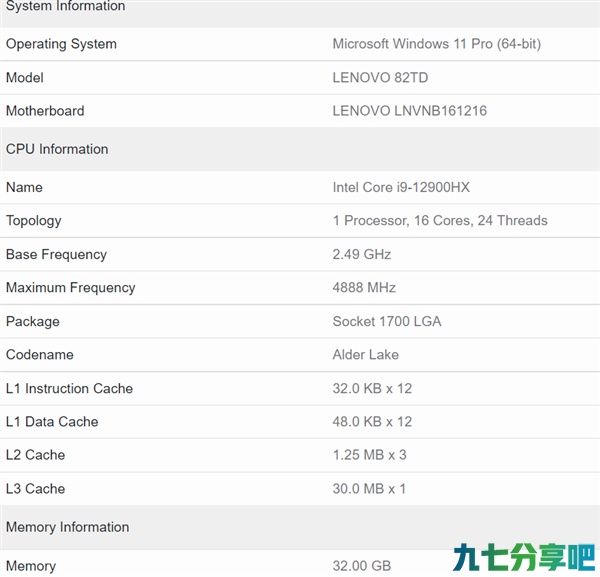Click the 'L1 Instruction Cache' row label
The image size is (600, 577).
[x=69, y=389]
